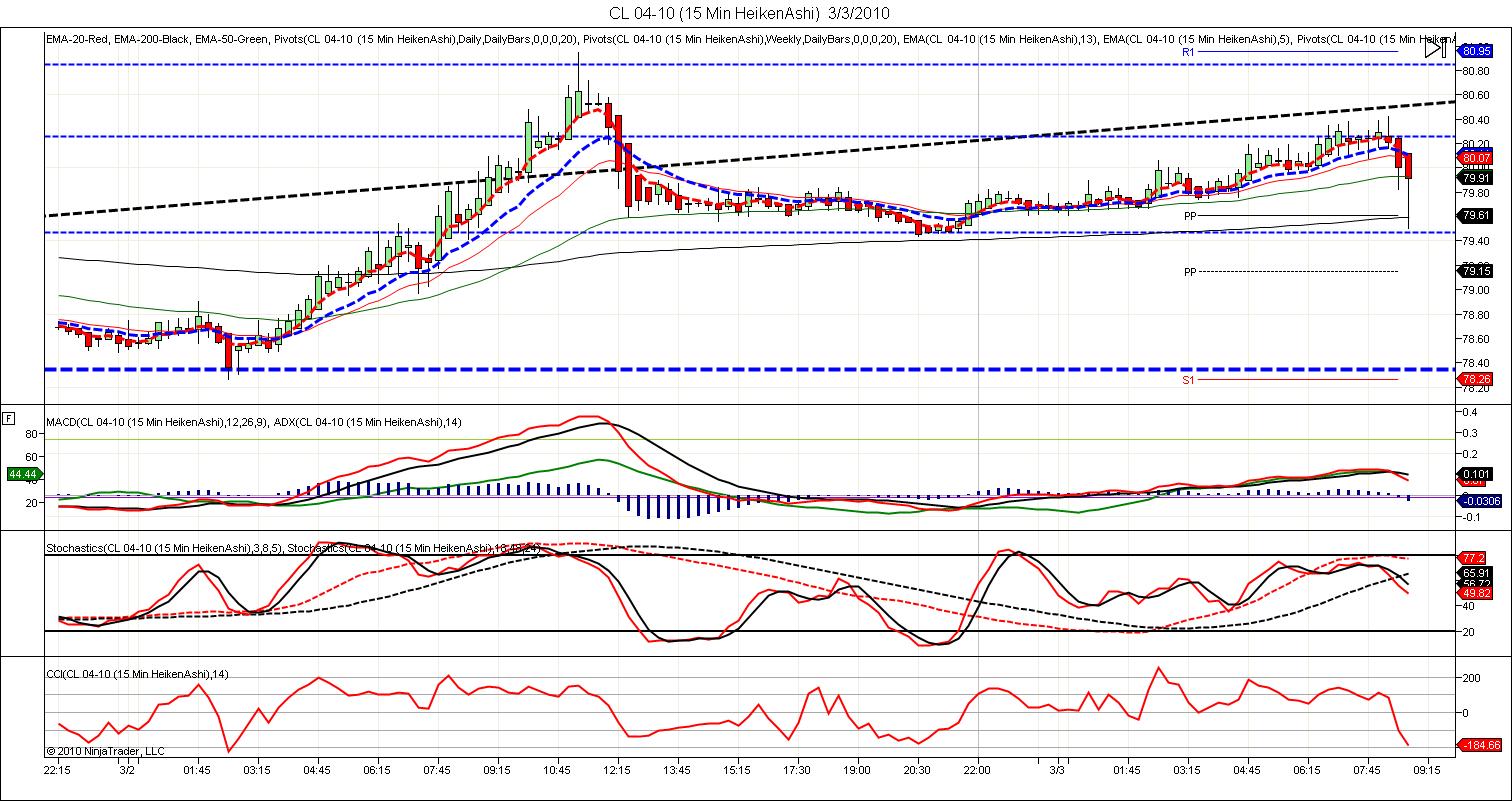The width and height of the screenshot is (1512, 801).
Task: Click the scroll-to-latest-bar arrow icon
Action: [x=1435, y=48]
